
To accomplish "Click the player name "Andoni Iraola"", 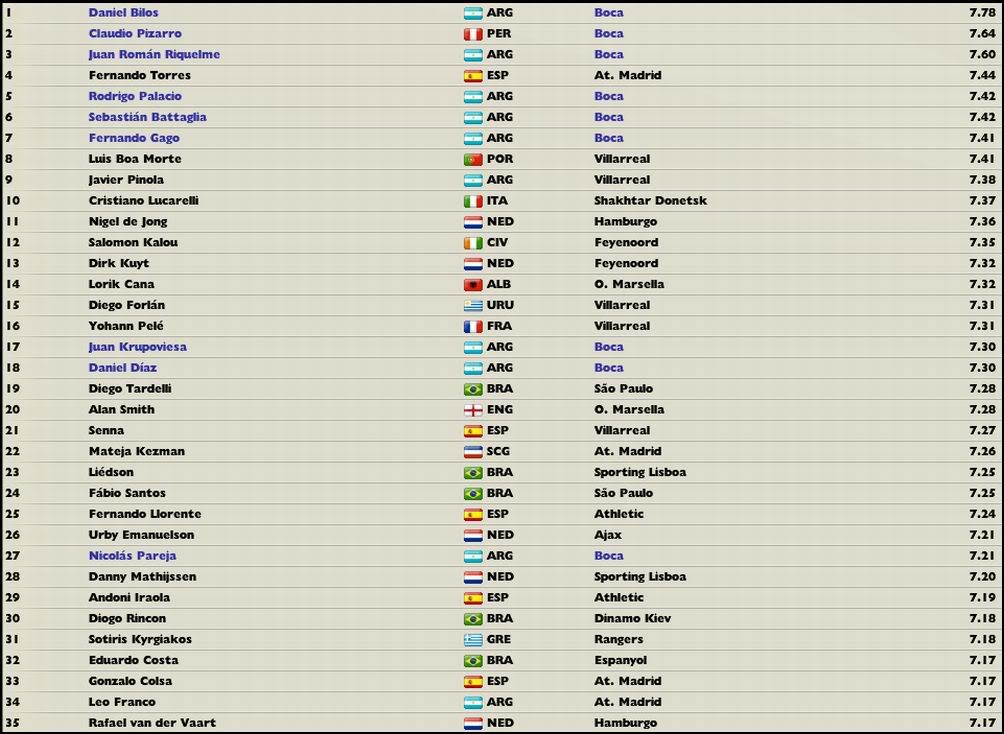I will [129, 598].
